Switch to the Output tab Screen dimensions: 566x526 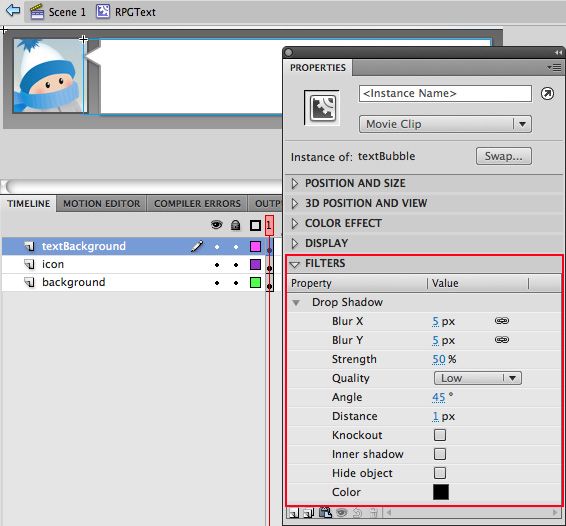point(266,204)
